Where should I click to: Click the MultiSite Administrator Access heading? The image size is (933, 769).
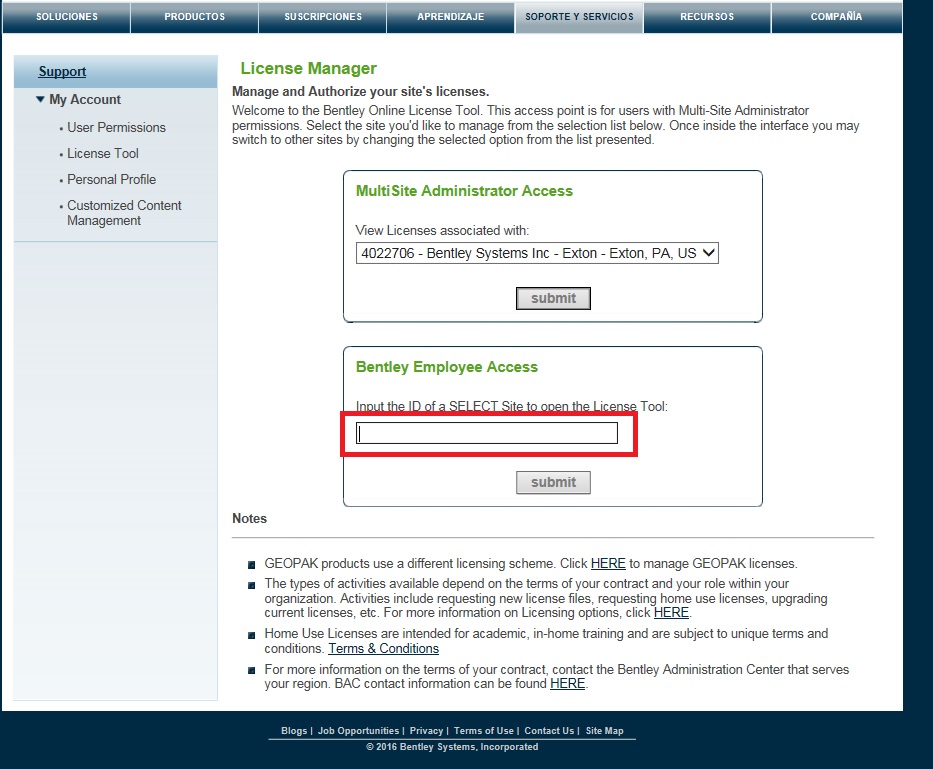464,190
